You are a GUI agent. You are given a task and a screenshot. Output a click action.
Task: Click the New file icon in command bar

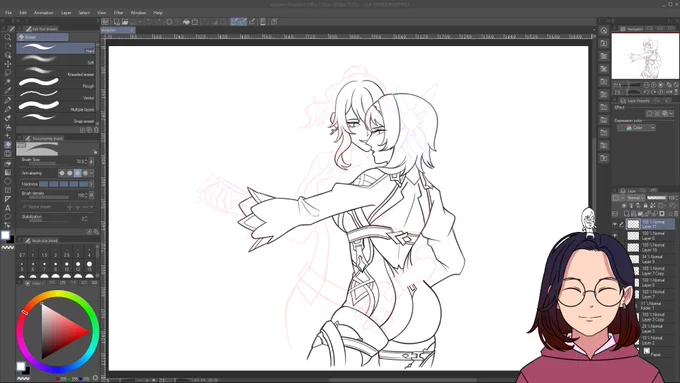(x=117, y=22)
